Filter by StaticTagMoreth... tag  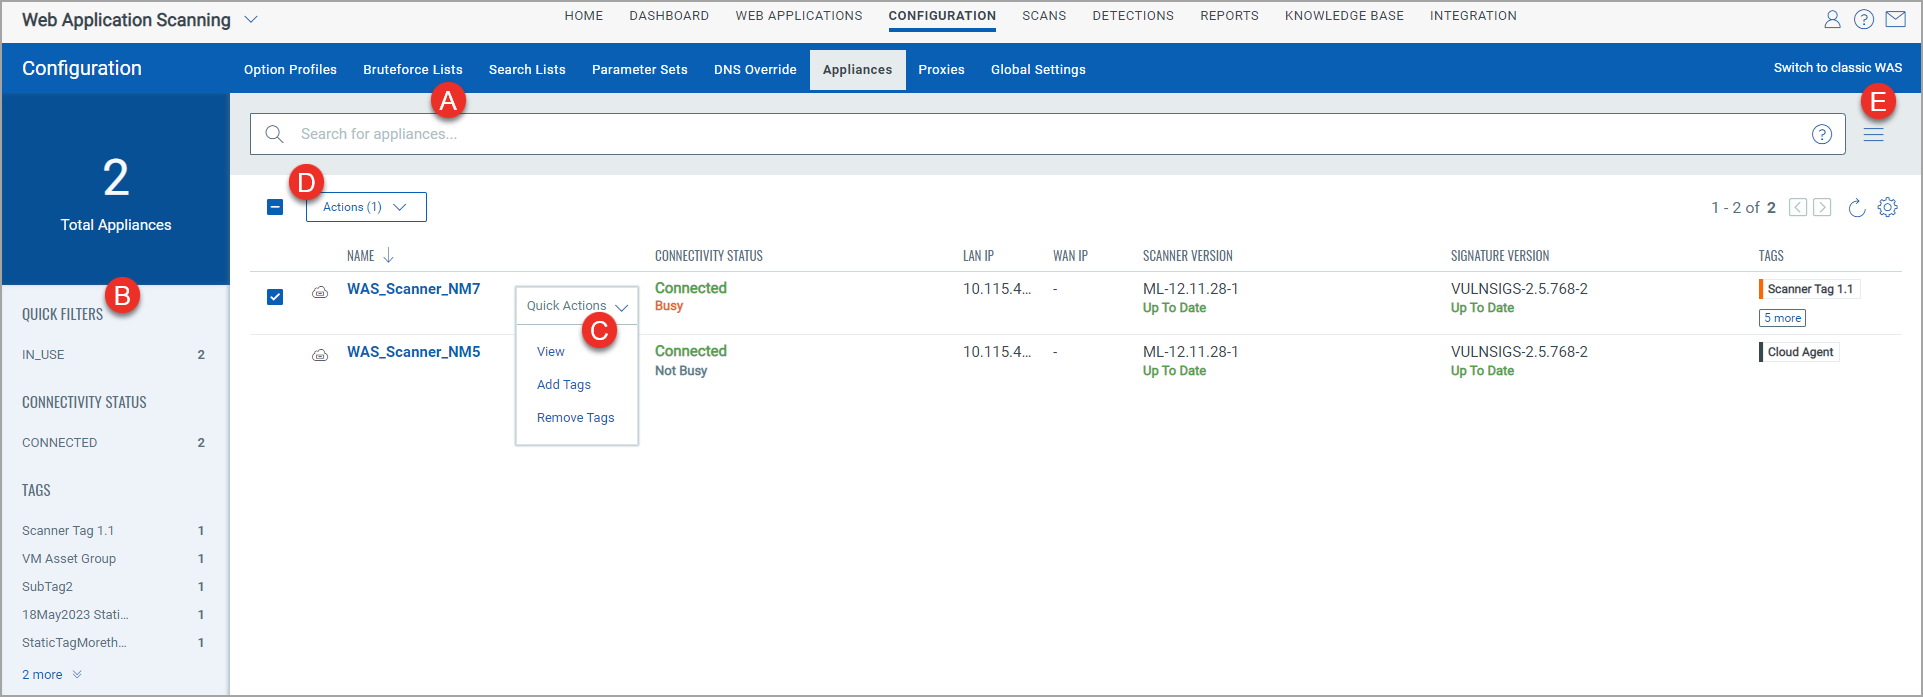coord(115,643)
